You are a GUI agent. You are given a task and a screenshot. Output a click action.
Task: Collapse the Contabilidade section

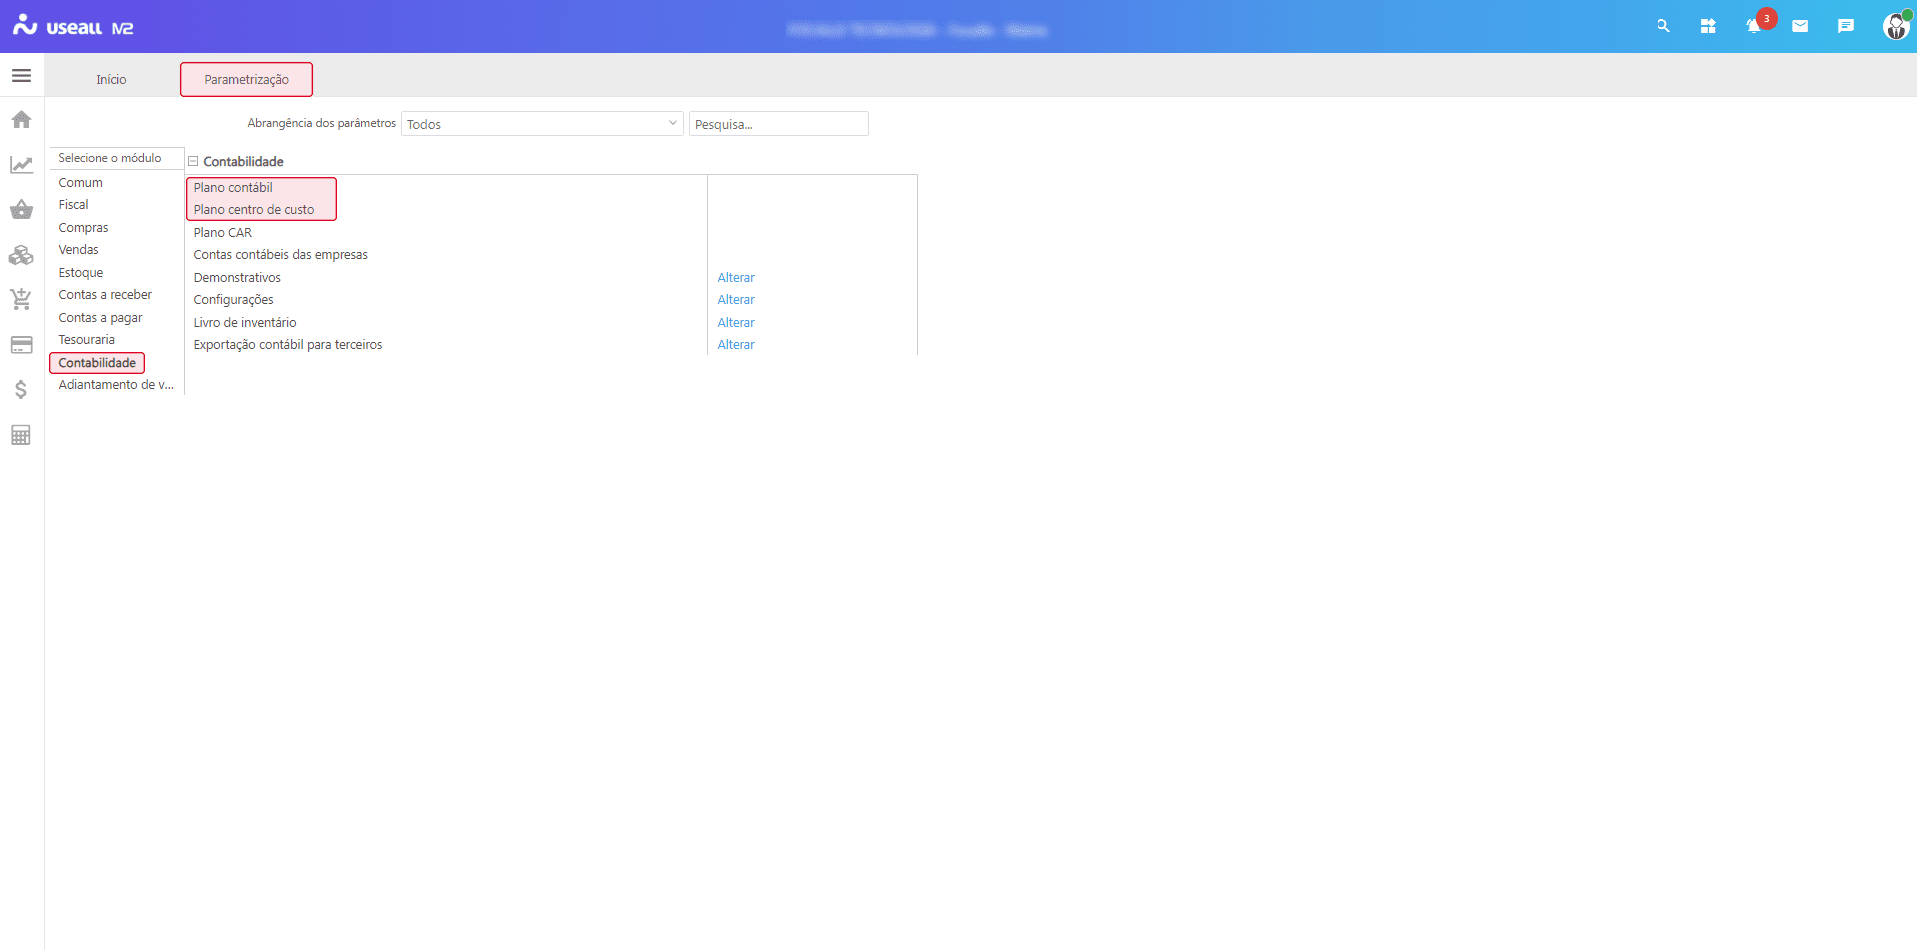[x=194, y=161]
